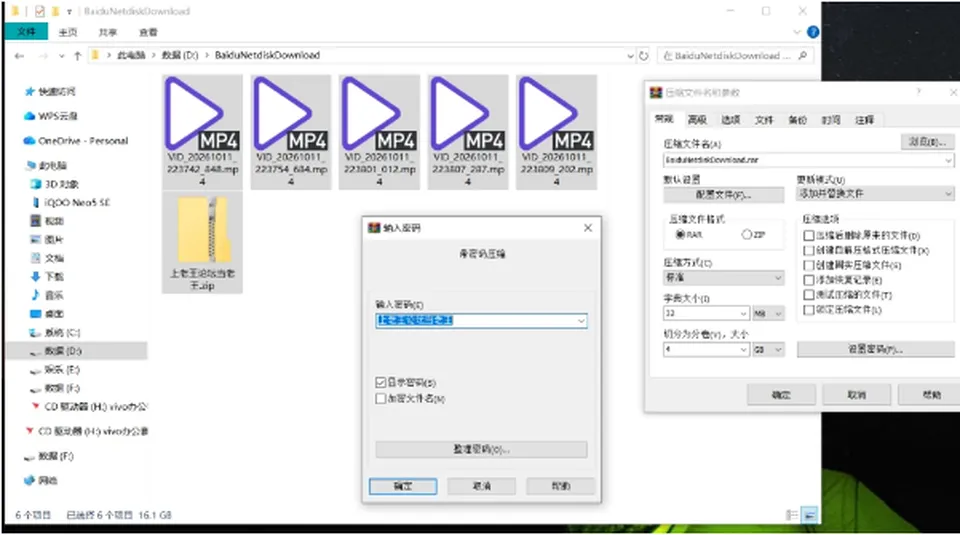Open recent locations dropdown beside navigation arrows
Screen dimensions: 960x535
pyautogui.click(x=61, y=56)
